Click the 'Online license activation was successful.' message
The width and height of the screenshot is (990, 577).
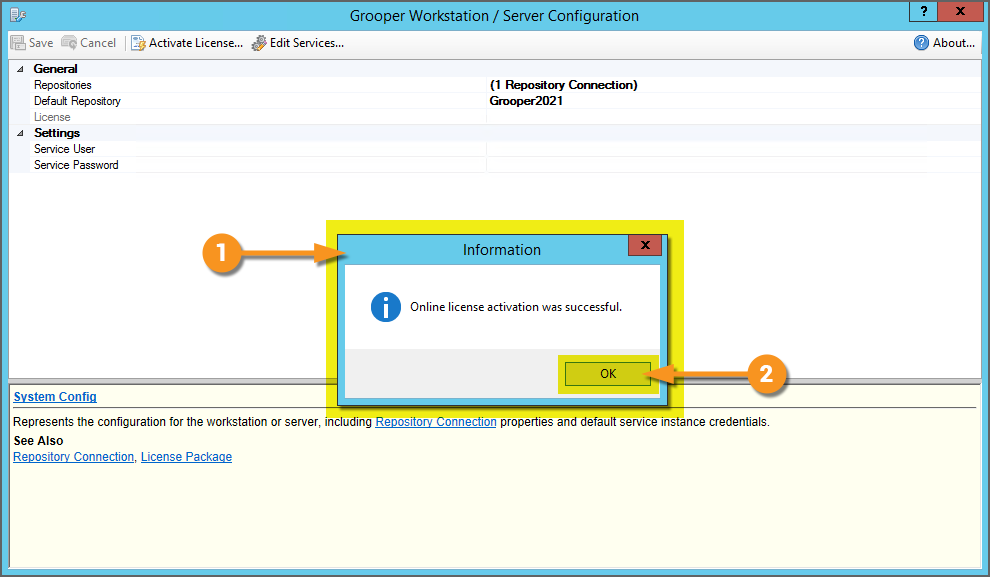(x=516, y=307)
